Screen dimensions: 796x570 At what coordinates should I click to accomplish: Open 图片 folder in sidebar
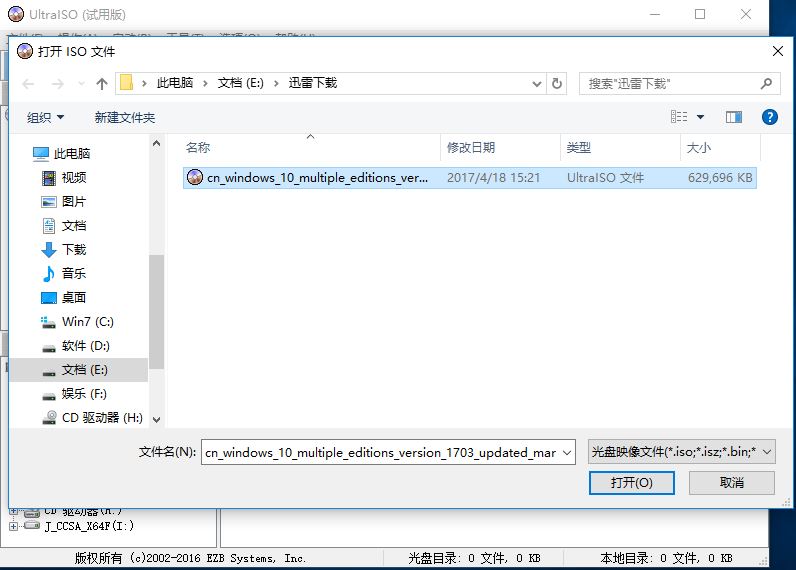[63, 202]
